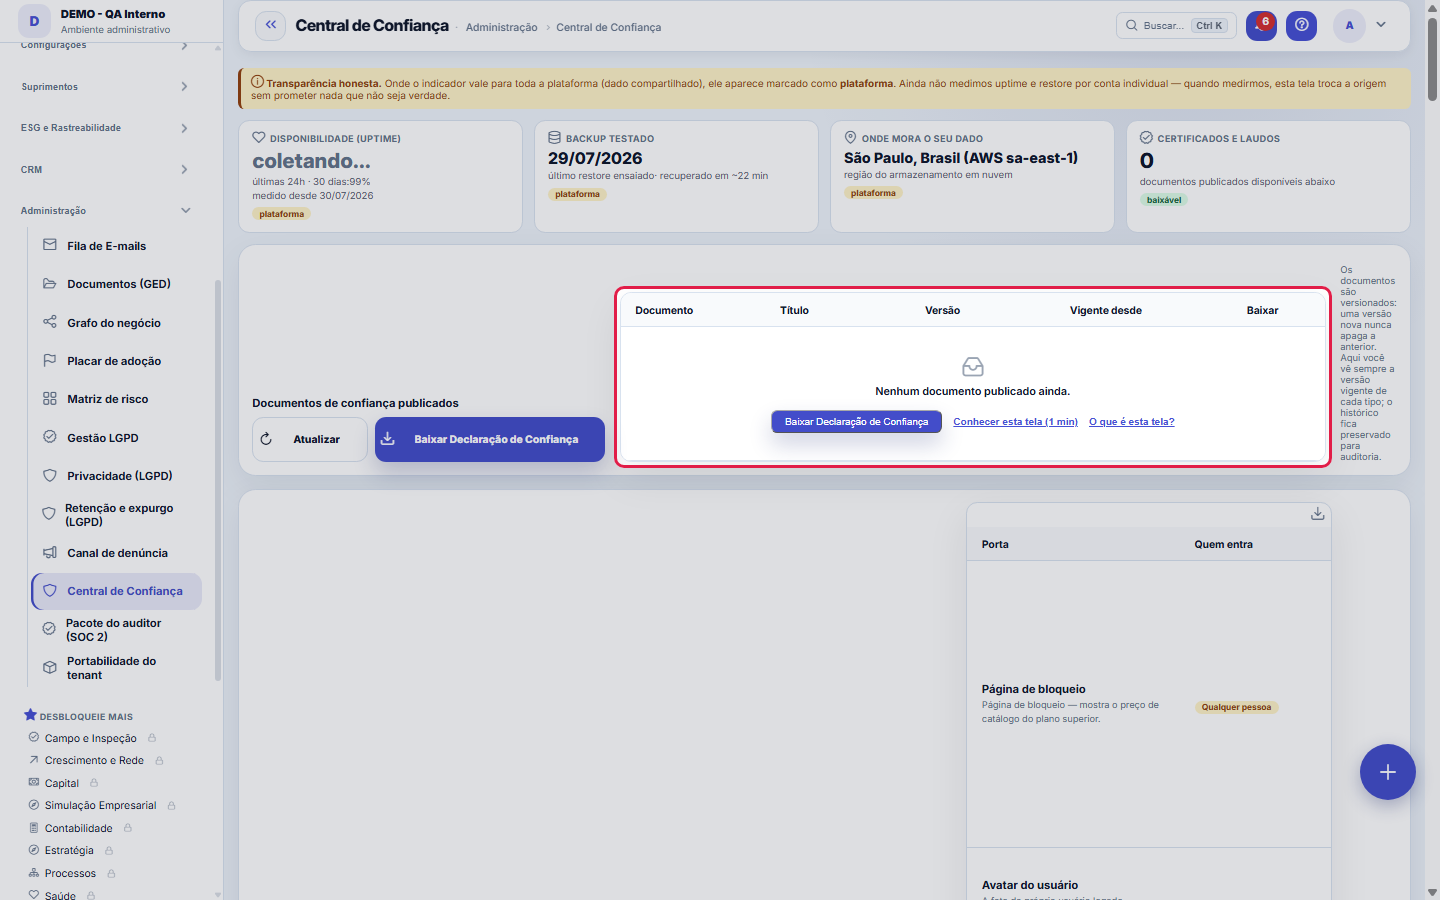The height and width of the screenshot is (900, 1440).
Task: Click the Placar de adoção flag icon
Action: point(49,360)
